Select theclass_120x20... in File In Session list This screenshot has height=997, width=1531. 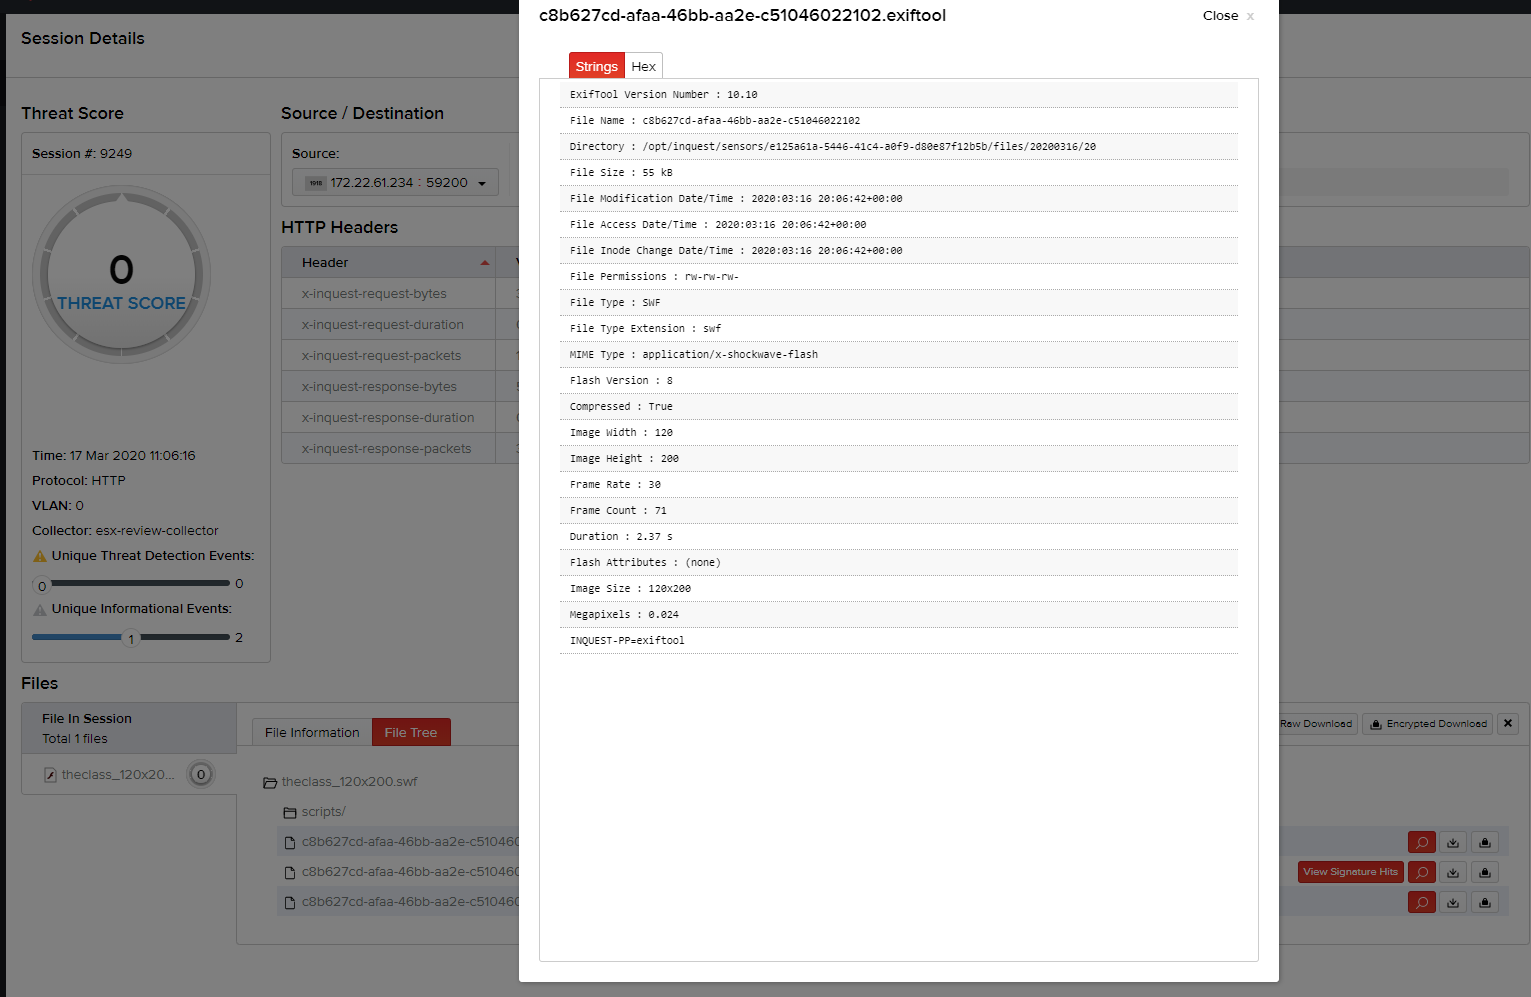[118, 775]
